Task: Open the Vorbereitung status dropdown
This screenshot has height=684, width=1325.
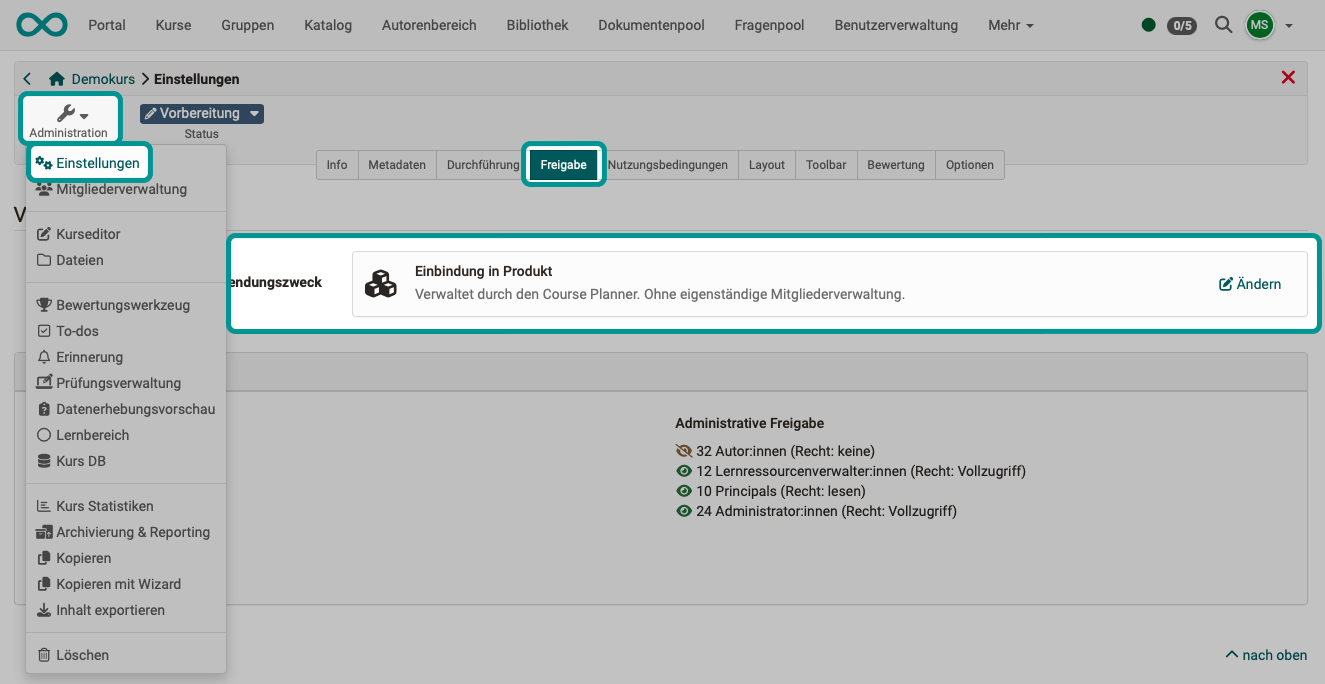Action: click(x=202, y=113)
